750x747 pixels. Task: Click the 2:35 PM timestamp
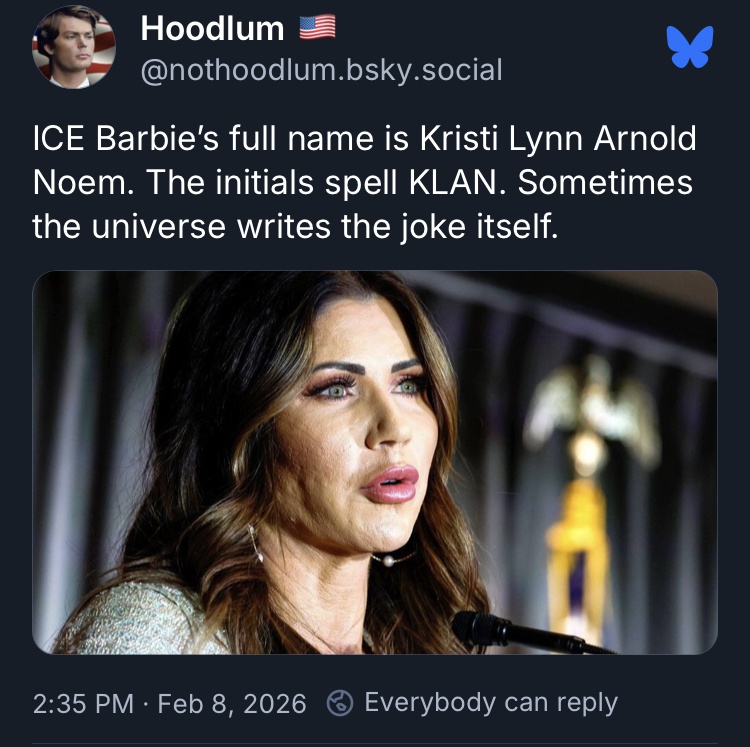click(84, 703)
